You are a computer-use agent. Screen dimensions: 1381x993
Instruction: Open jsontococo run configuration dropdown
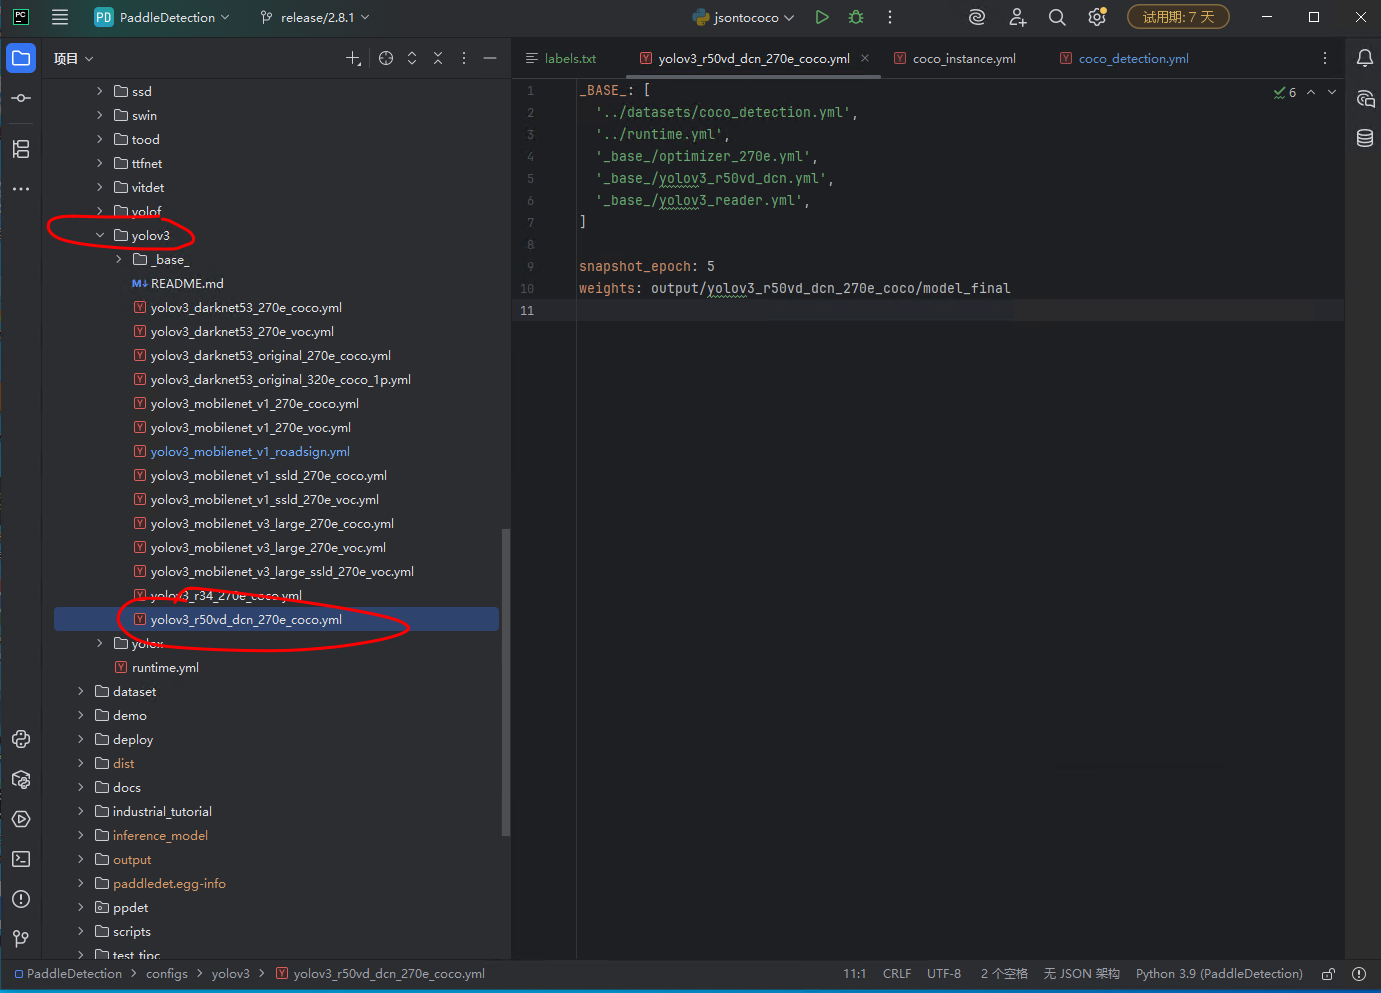point(744,17)
